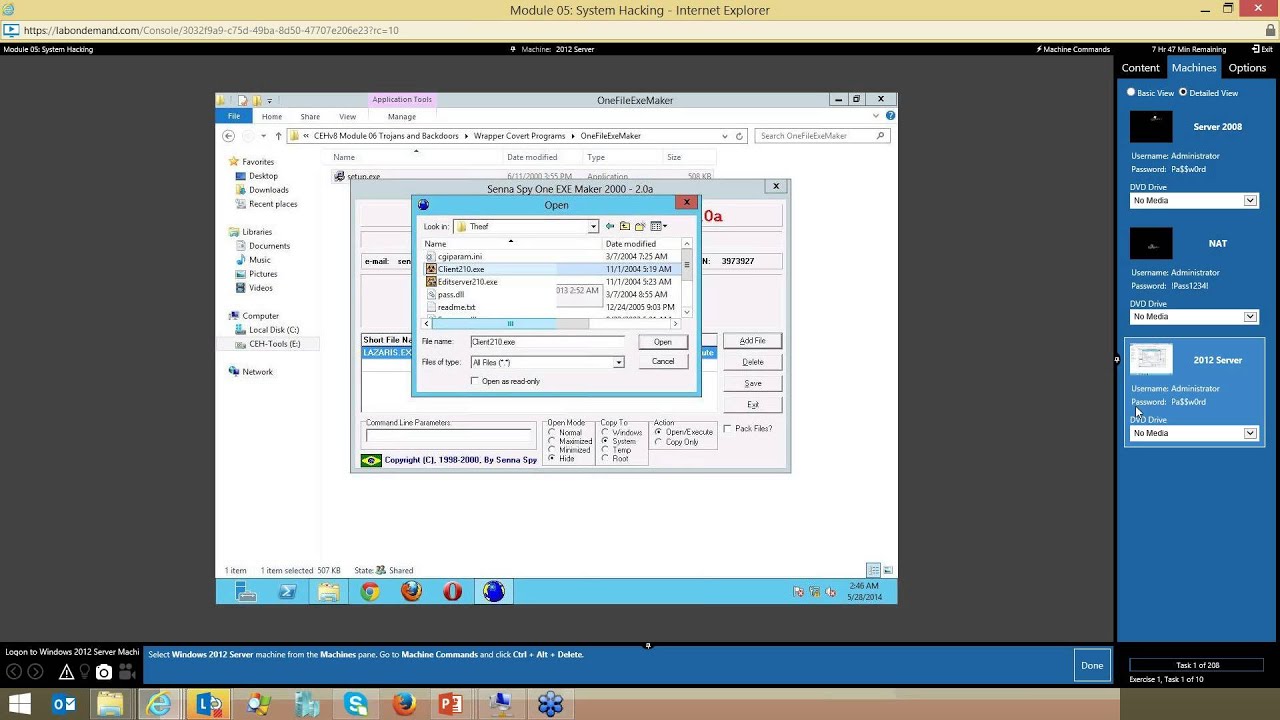Click the File name input field
Screen dimensions: 1280x720
pyautogui.click(x=547, y=342)
